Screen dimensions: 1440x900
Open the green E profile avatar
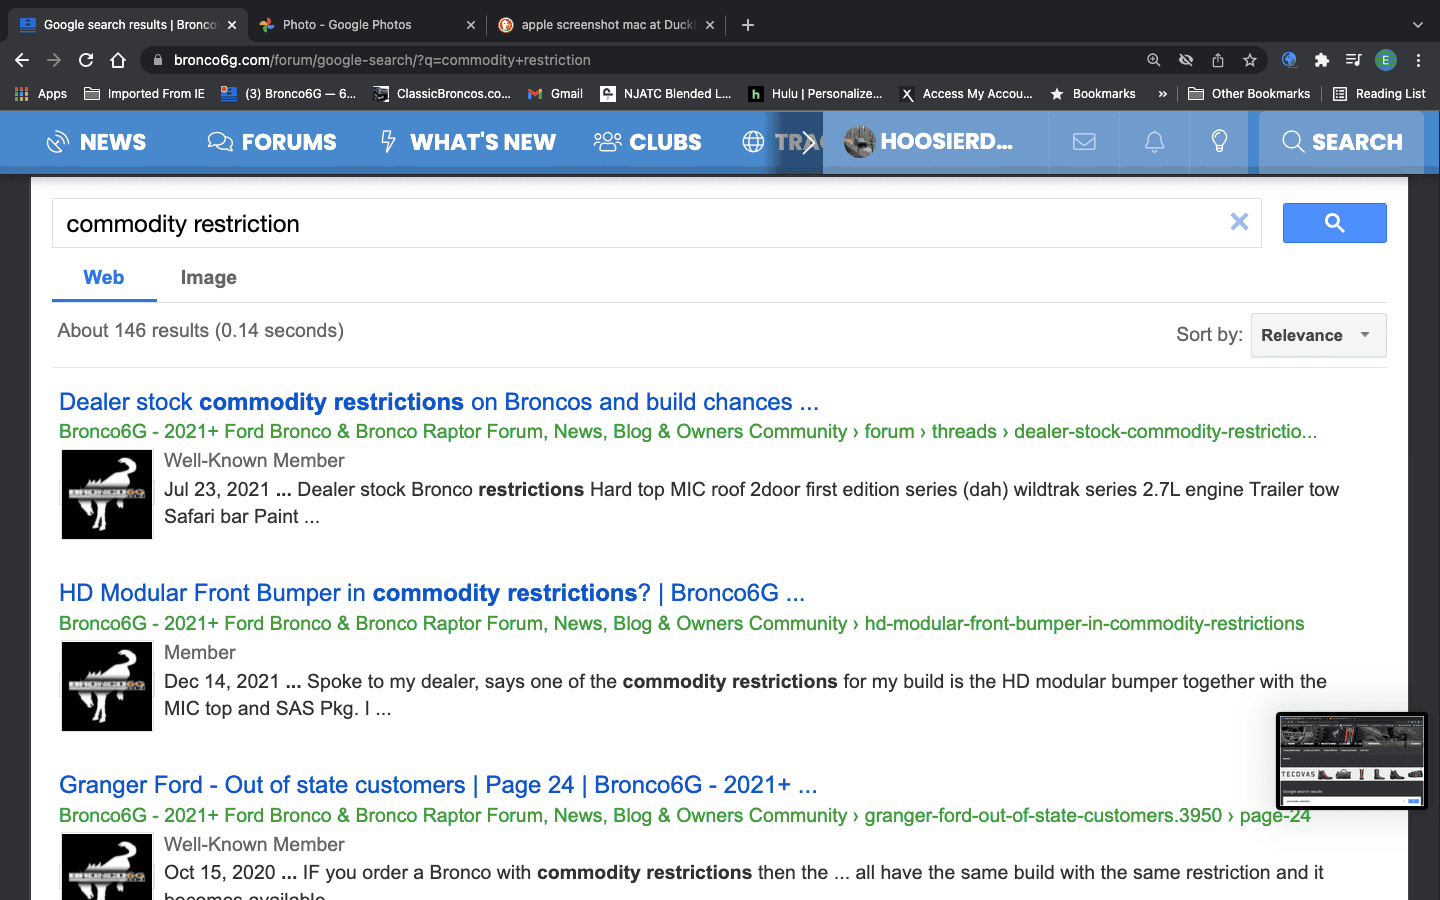(1386, 60)
